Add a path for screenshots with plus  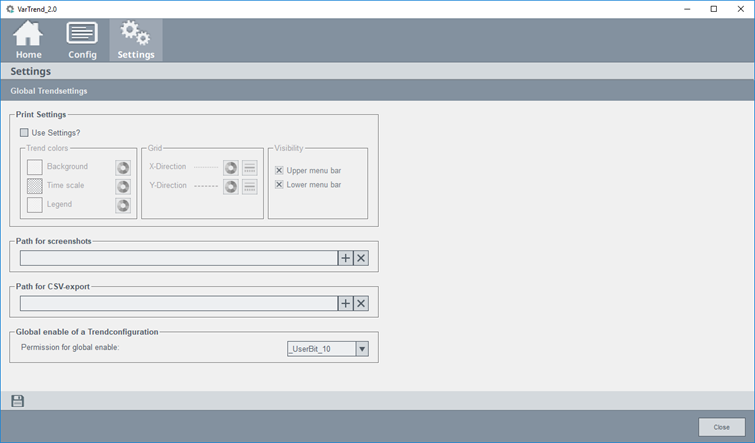pyautogui.click(x=345, y=258)
